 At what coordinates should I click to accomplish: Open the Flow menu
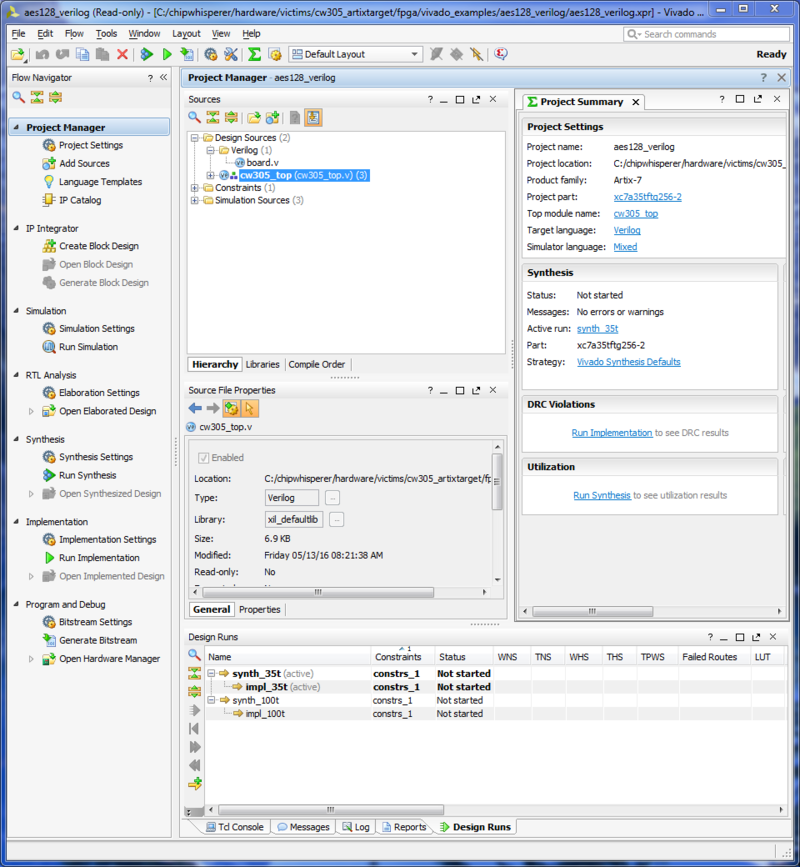pos(74,34)
